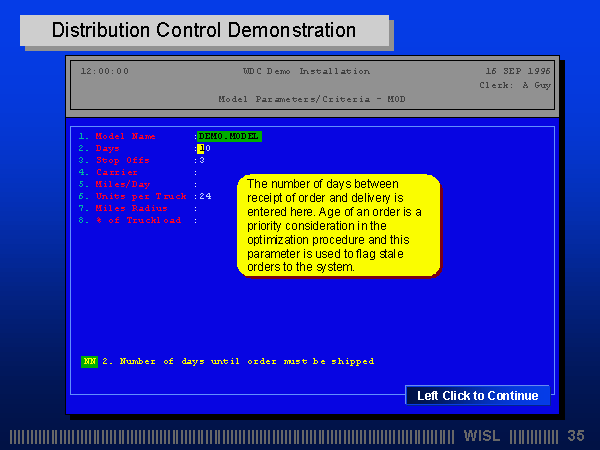Select the Model Name label
Image resolution: width=600 pixels, height=450 pixels.
click(126, 136)
